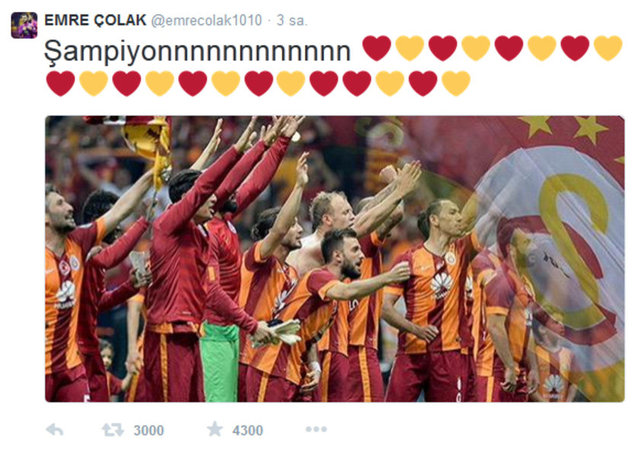View the 4300 favorites count
The image size is (640, 454).
pos(248,430)
